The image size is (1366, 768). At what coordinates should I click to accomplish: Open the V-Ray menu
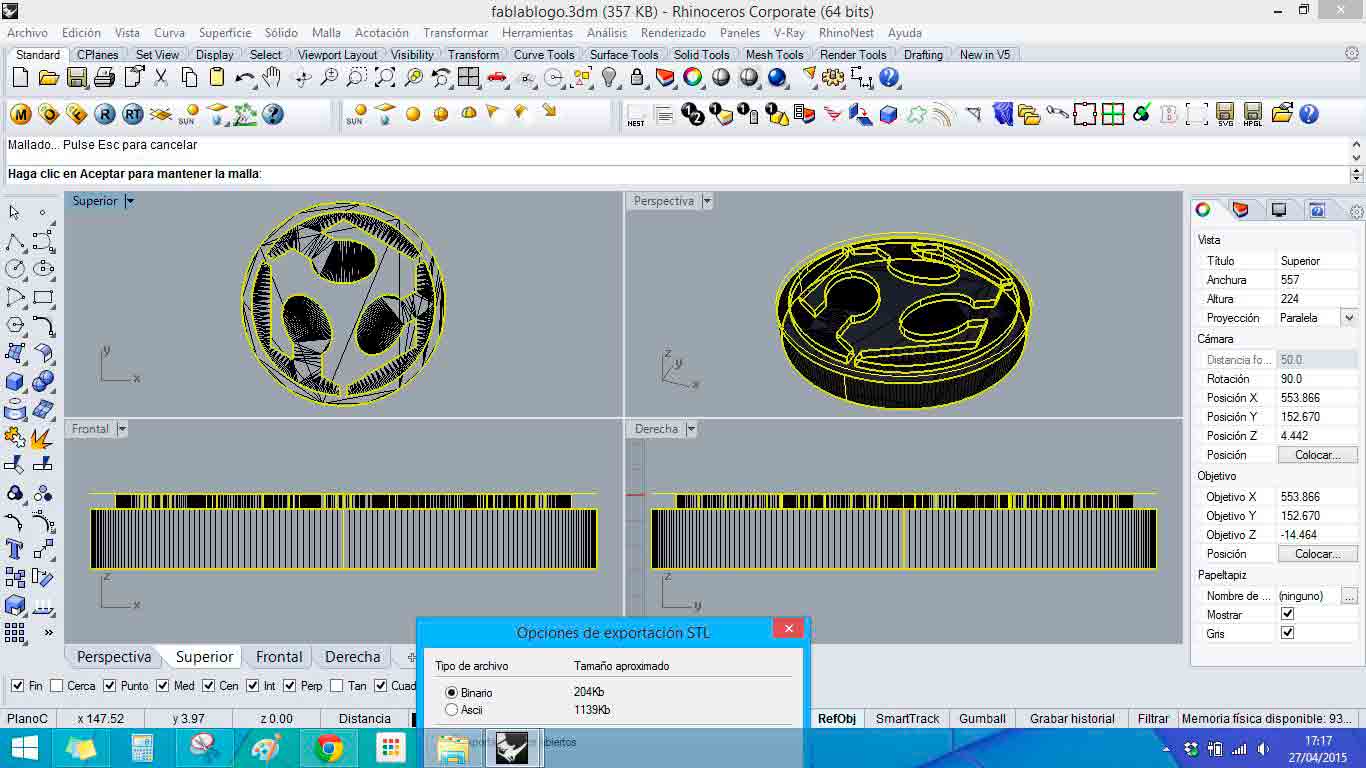[x=789, y=33]
